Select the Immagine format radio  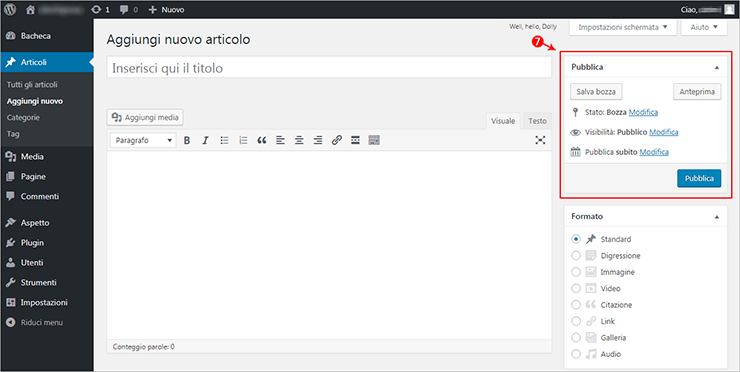tap(576, 272)
